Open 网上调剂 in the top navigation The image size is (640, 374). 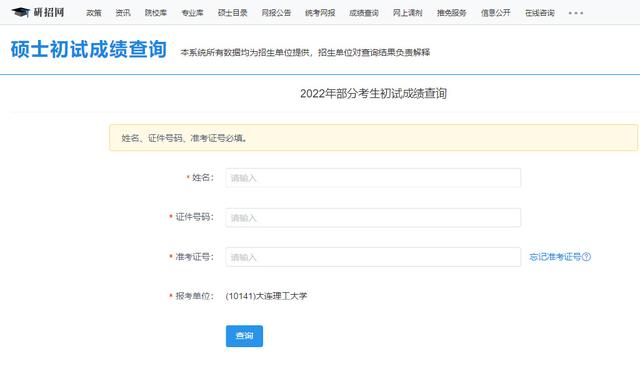click(x=408, y=13)
